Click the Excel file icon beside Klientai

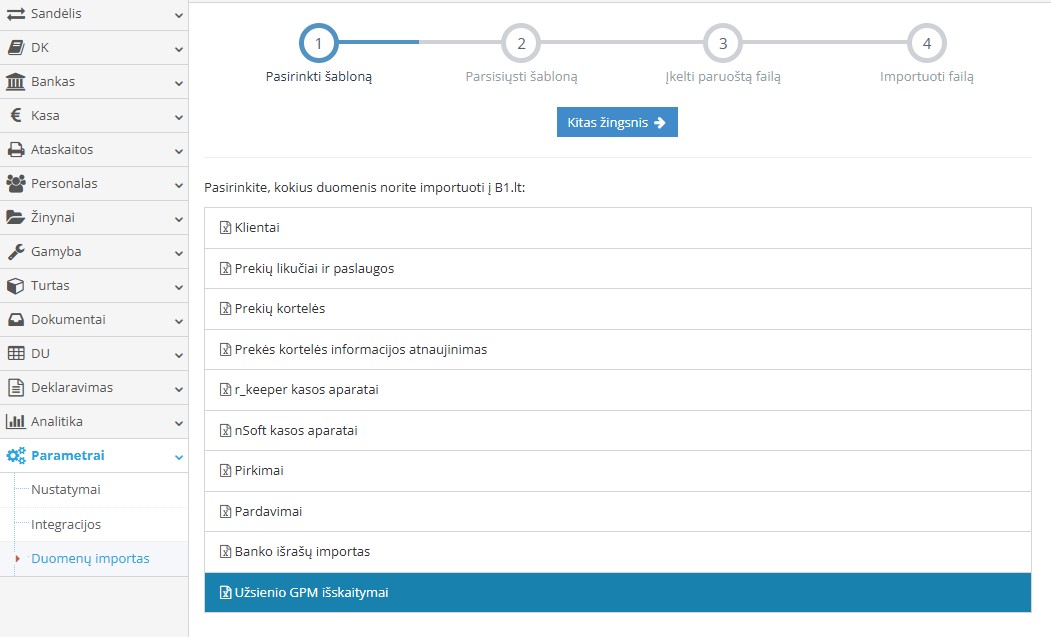tap(225, 228)
